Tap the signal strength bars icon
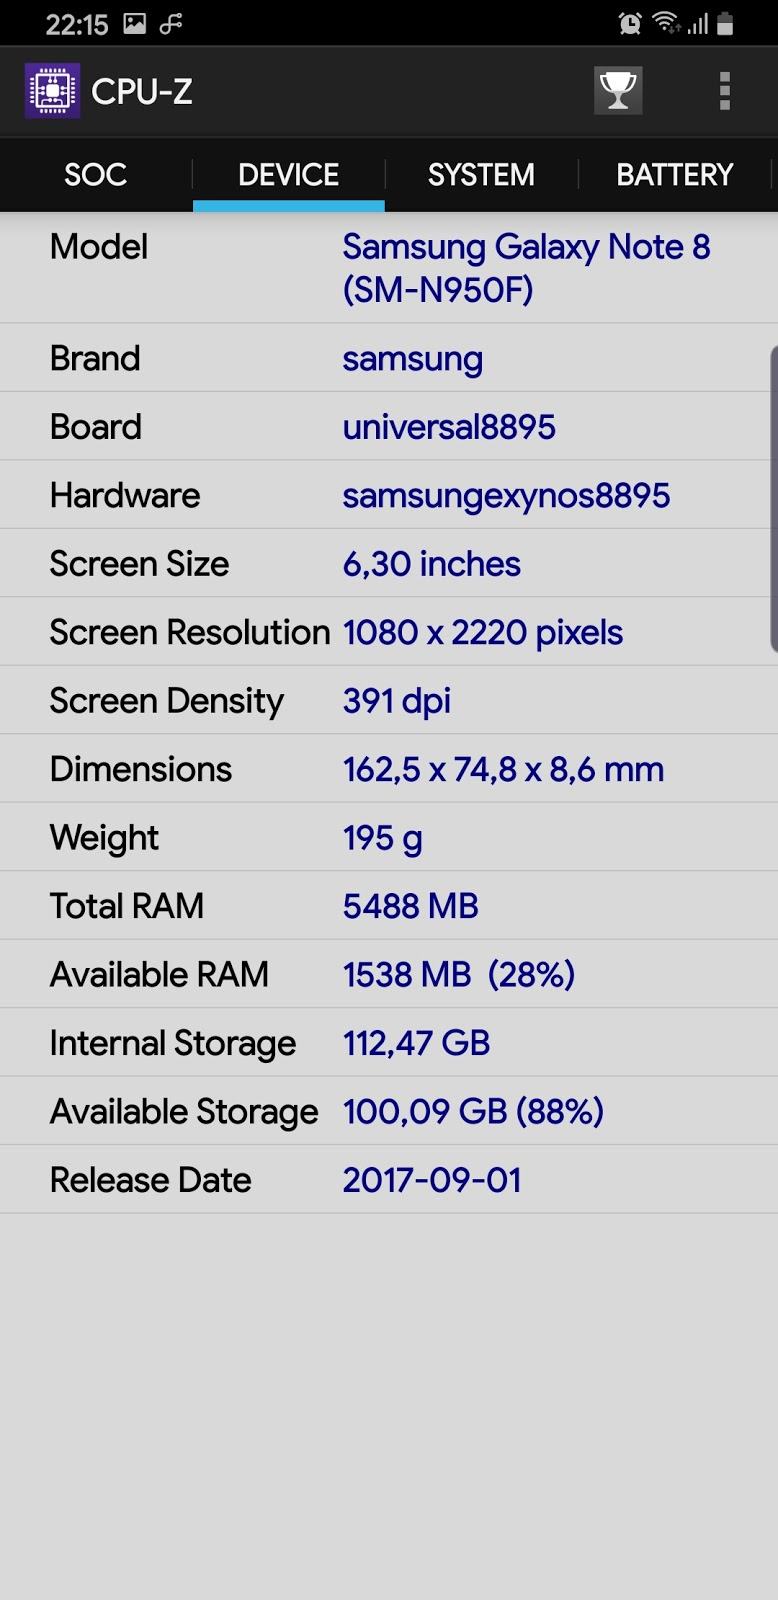The width and height of the screenshot is (778, 1600). [x=698, y=24]
